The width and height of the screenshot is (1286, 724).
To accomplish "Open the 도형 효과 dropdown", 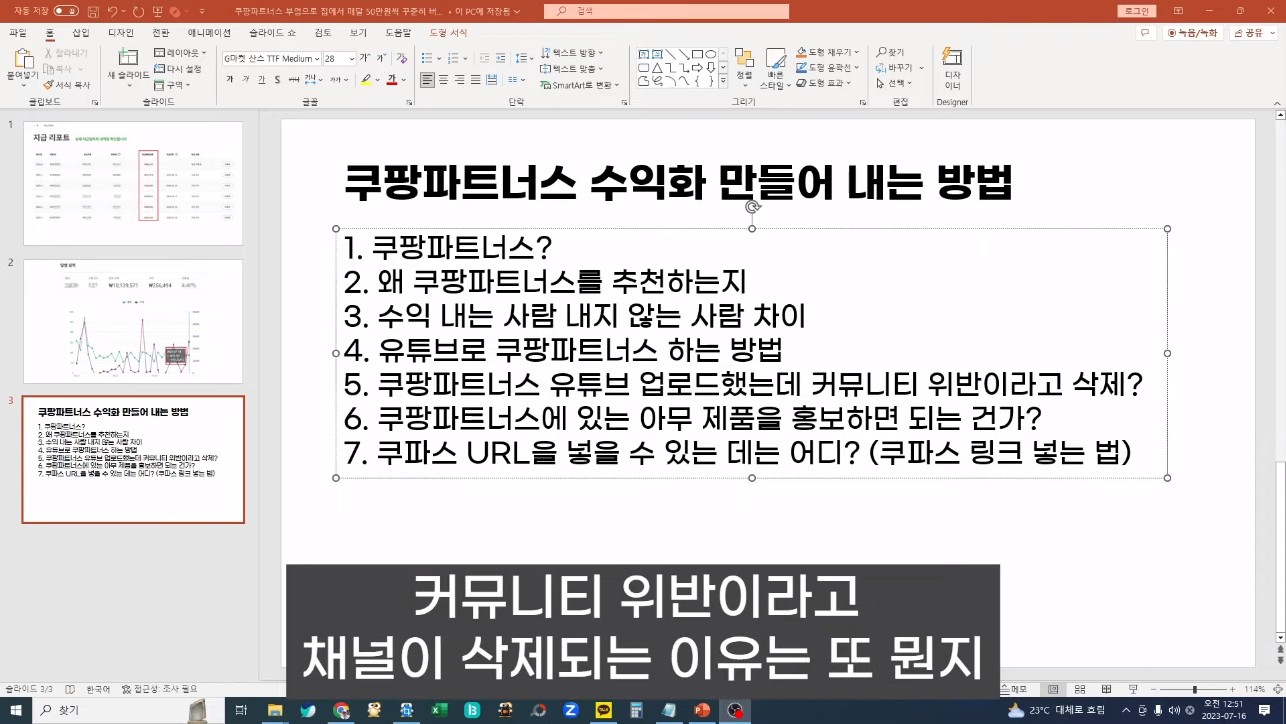I will coord(824,84).
